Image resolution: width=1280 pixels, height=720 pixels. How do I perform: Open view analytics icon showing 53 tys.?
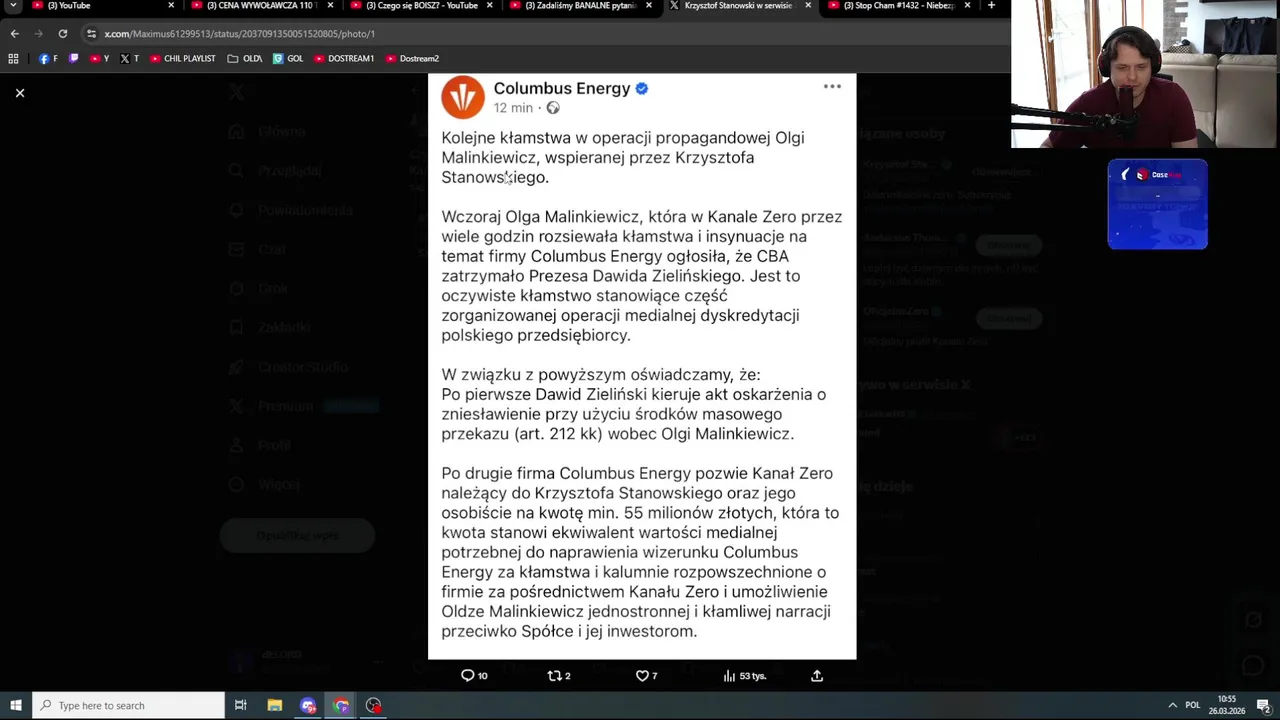point(744,676)
